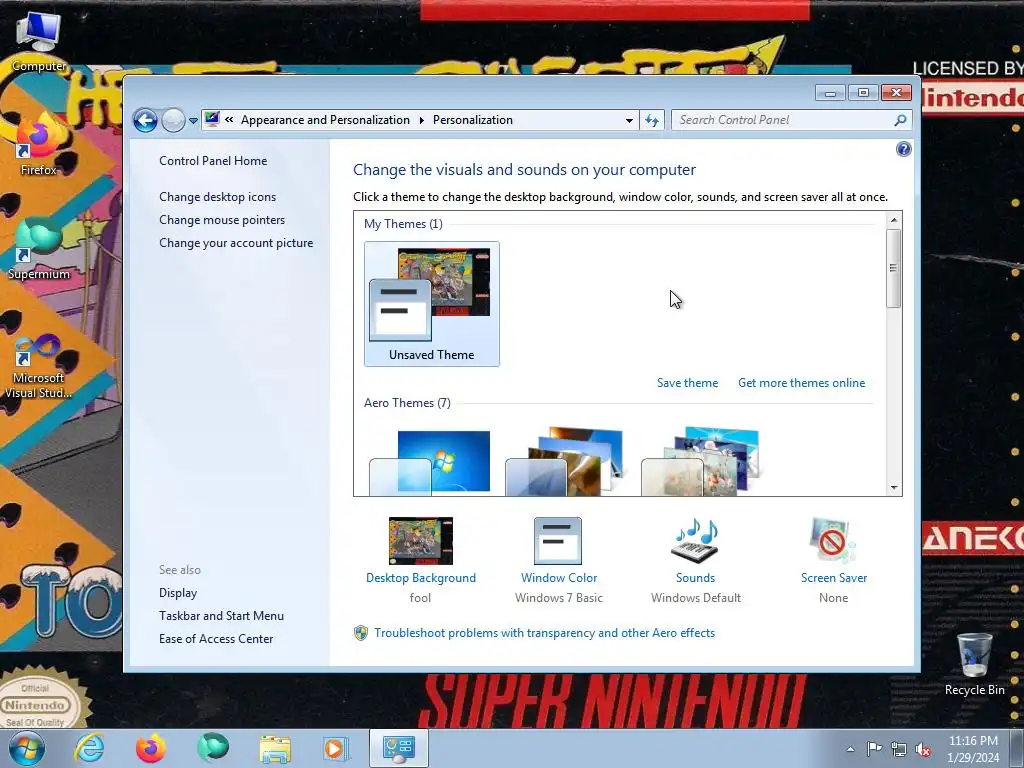Click the greyed-out Forward navigation button

point(173,120)
